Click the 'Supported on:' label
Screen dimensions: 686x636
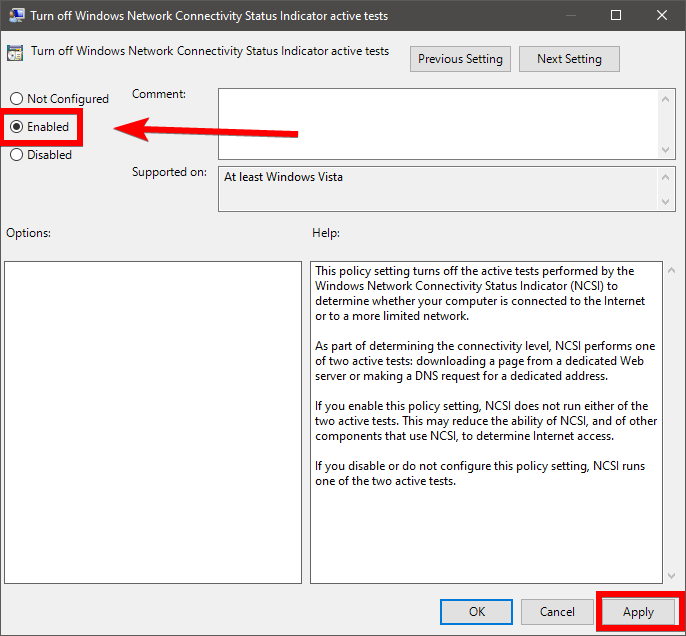pyautogui.click(x=169, y=172)
